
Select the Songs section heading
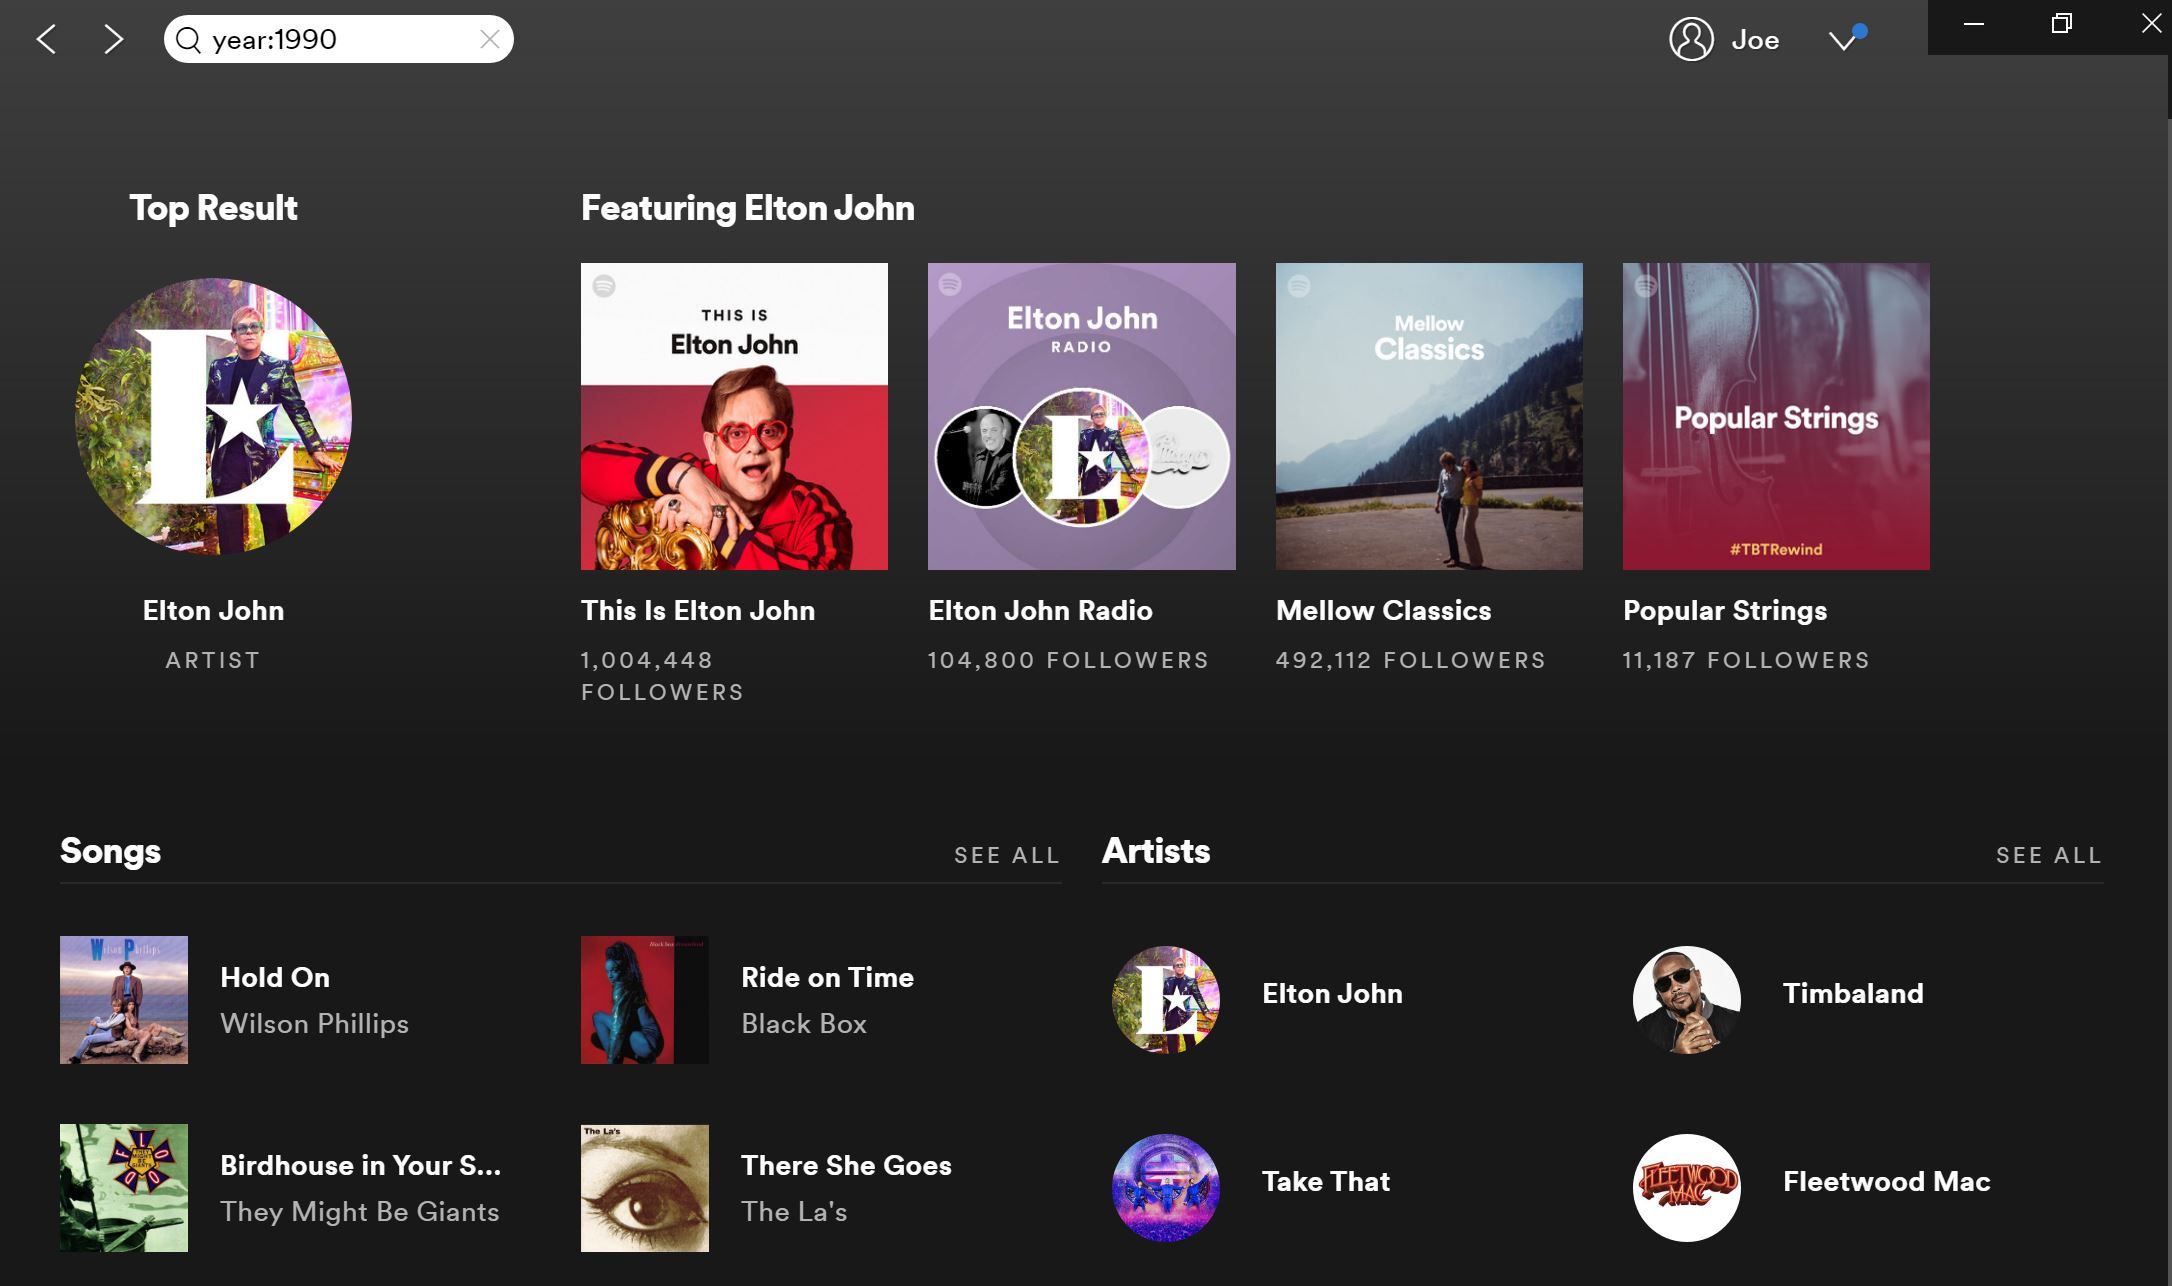tap(110, 851)
